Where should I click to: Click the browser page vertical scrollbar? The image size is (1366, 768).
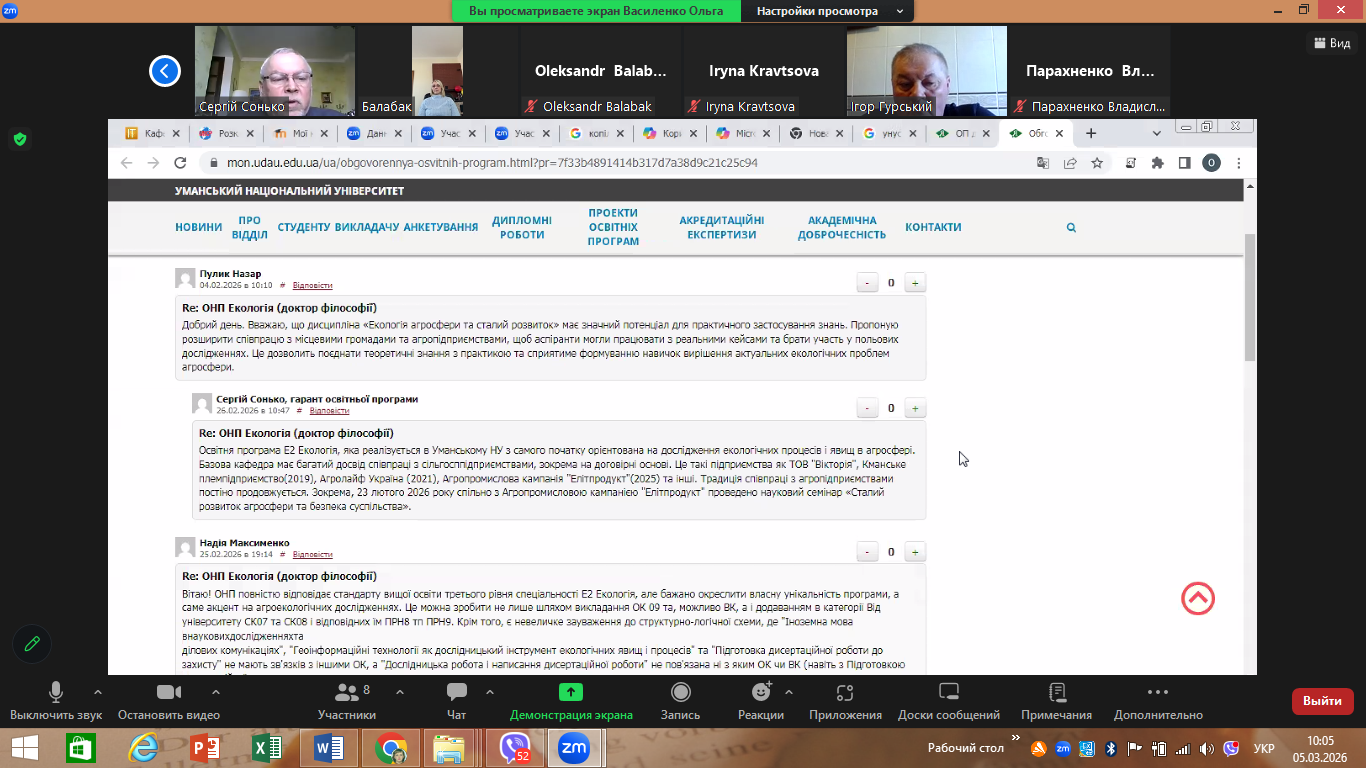coord(1249,300)
